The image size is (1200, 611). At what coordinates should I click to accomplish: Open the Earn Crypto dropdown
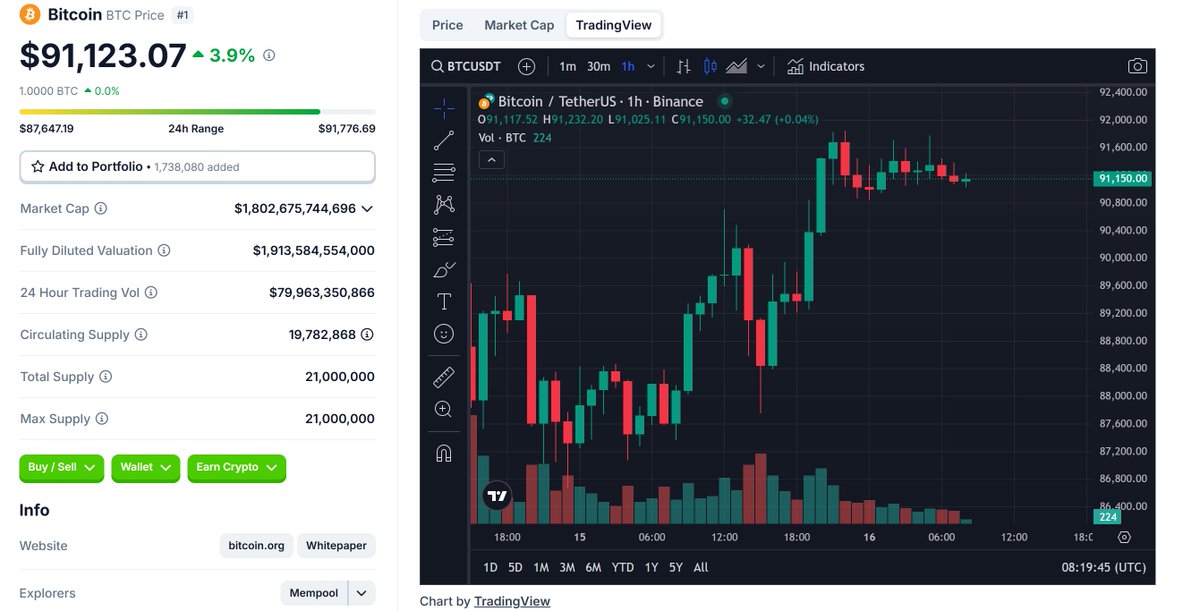[237, 467]
